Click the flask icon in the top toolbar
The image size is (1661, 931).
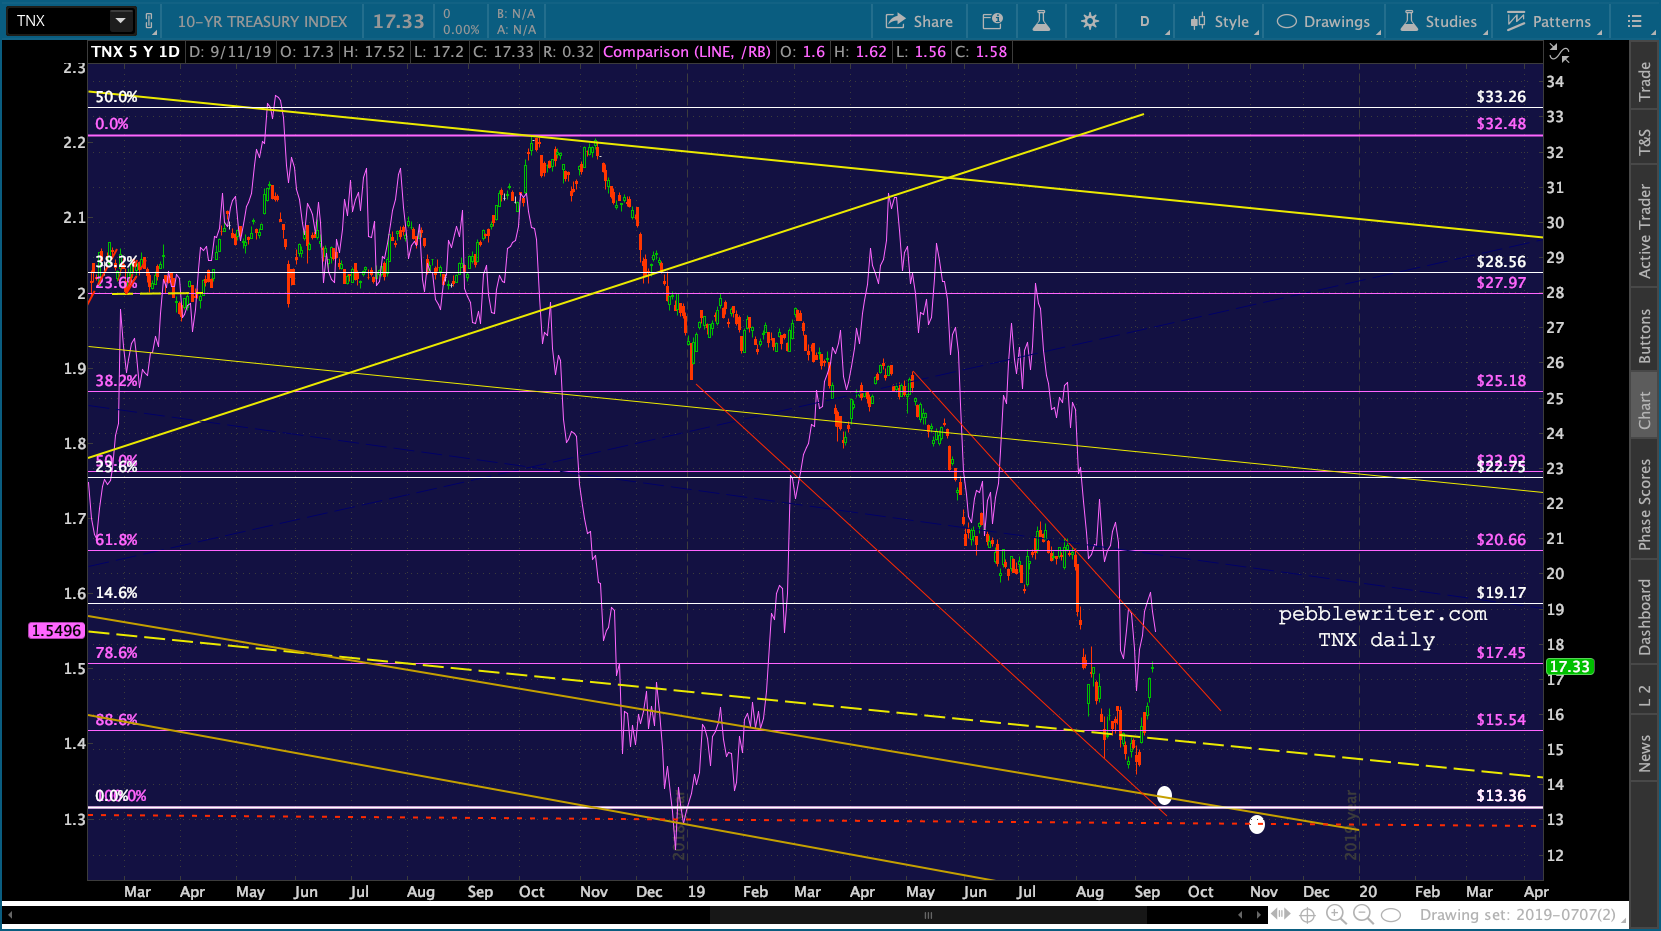tap(1041, 21)
